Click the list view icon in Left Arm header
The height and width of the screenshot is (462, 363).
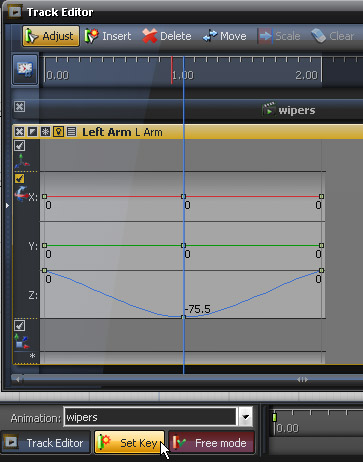pos(71,132)
